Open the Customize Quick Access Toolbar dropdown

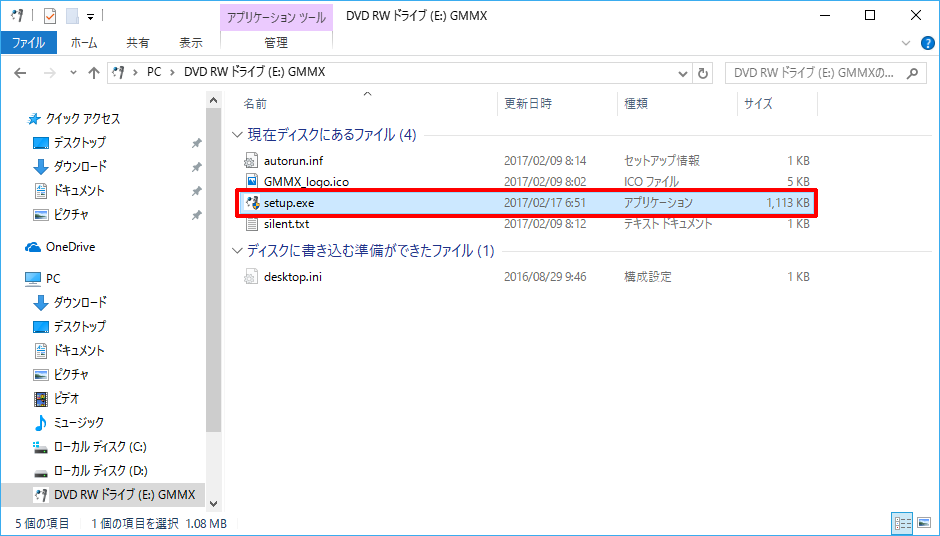(x=91, y=17)
